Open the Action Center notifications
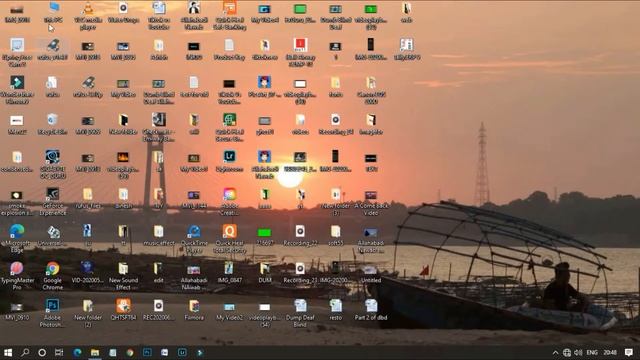The width and height of the screenshot is (640, 360). pyautogui.click(x=629, y=353)
